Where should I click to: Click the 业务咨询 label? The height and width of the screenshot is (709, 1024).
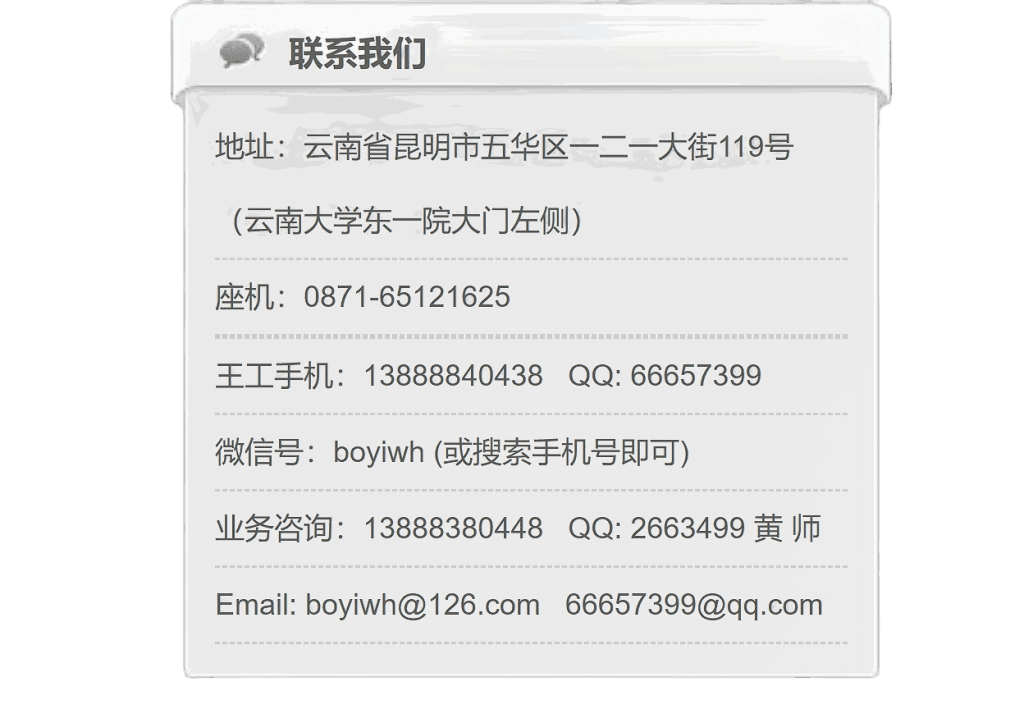274,528
